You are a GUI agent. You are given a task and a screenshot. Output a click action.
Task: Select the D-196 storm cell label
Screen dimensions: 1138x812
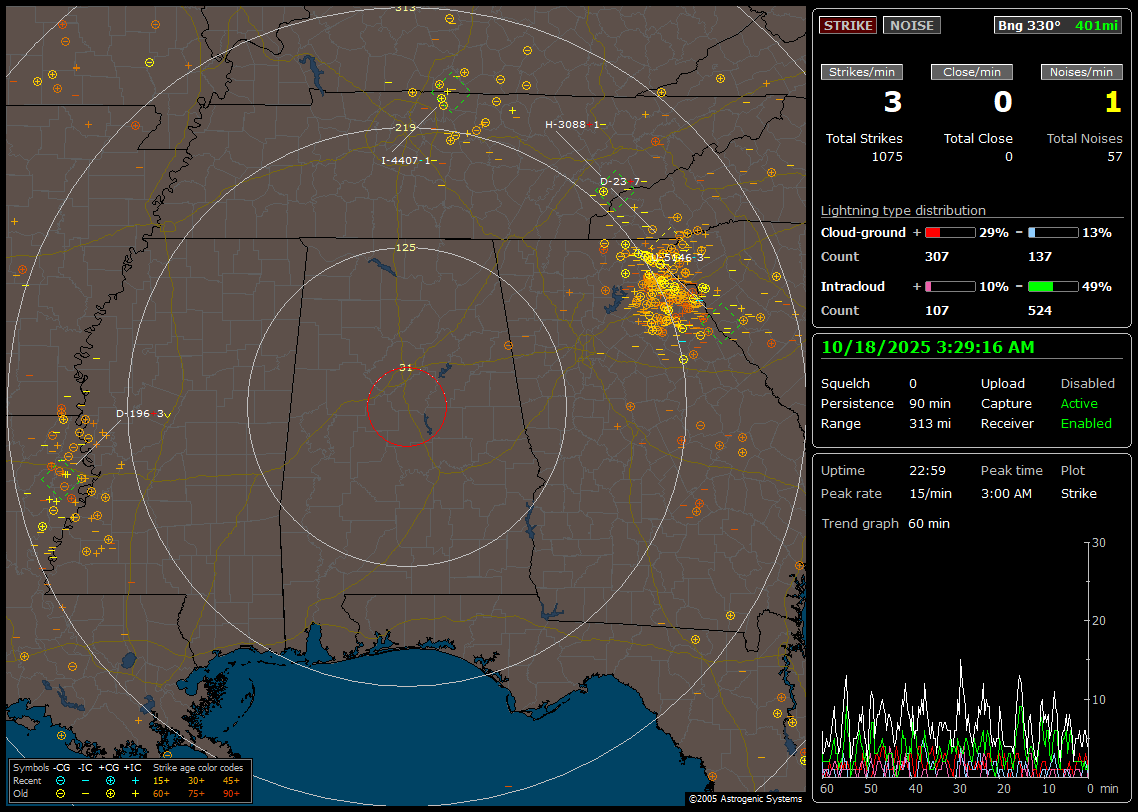click(x=140, y=414)
